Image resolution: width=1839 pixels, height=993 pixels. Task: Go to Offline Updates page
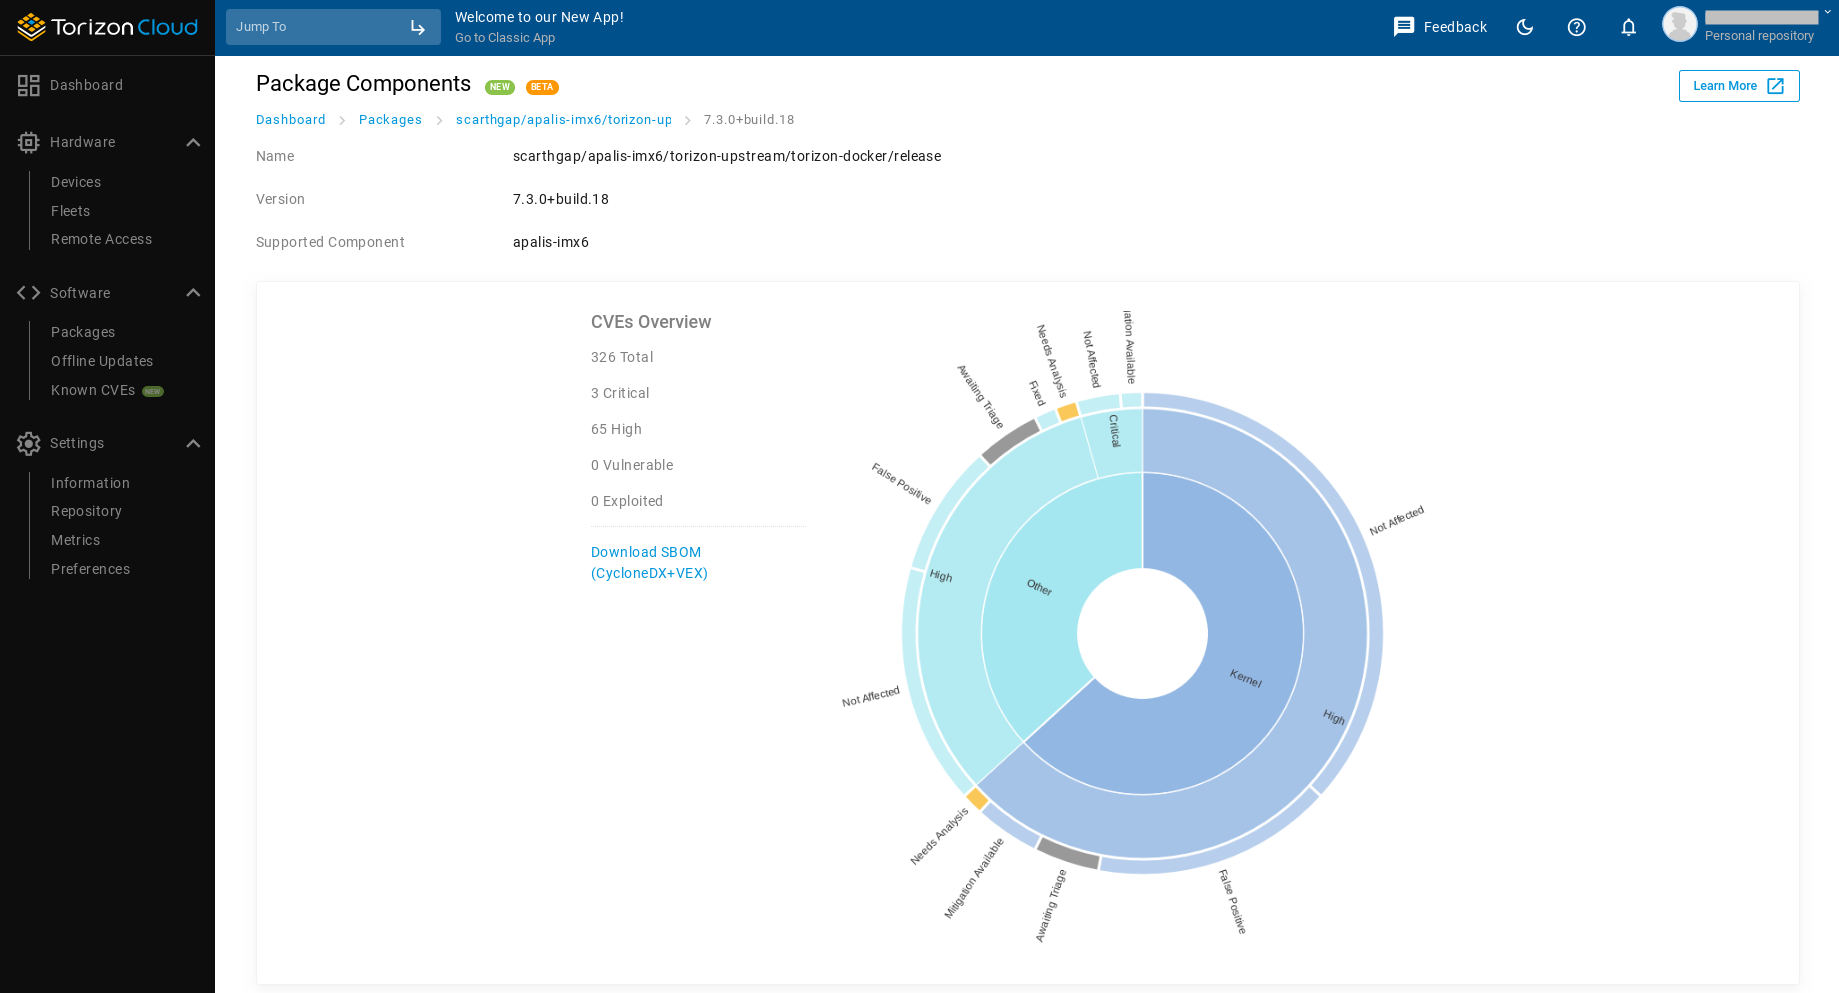tap(102, 362)
